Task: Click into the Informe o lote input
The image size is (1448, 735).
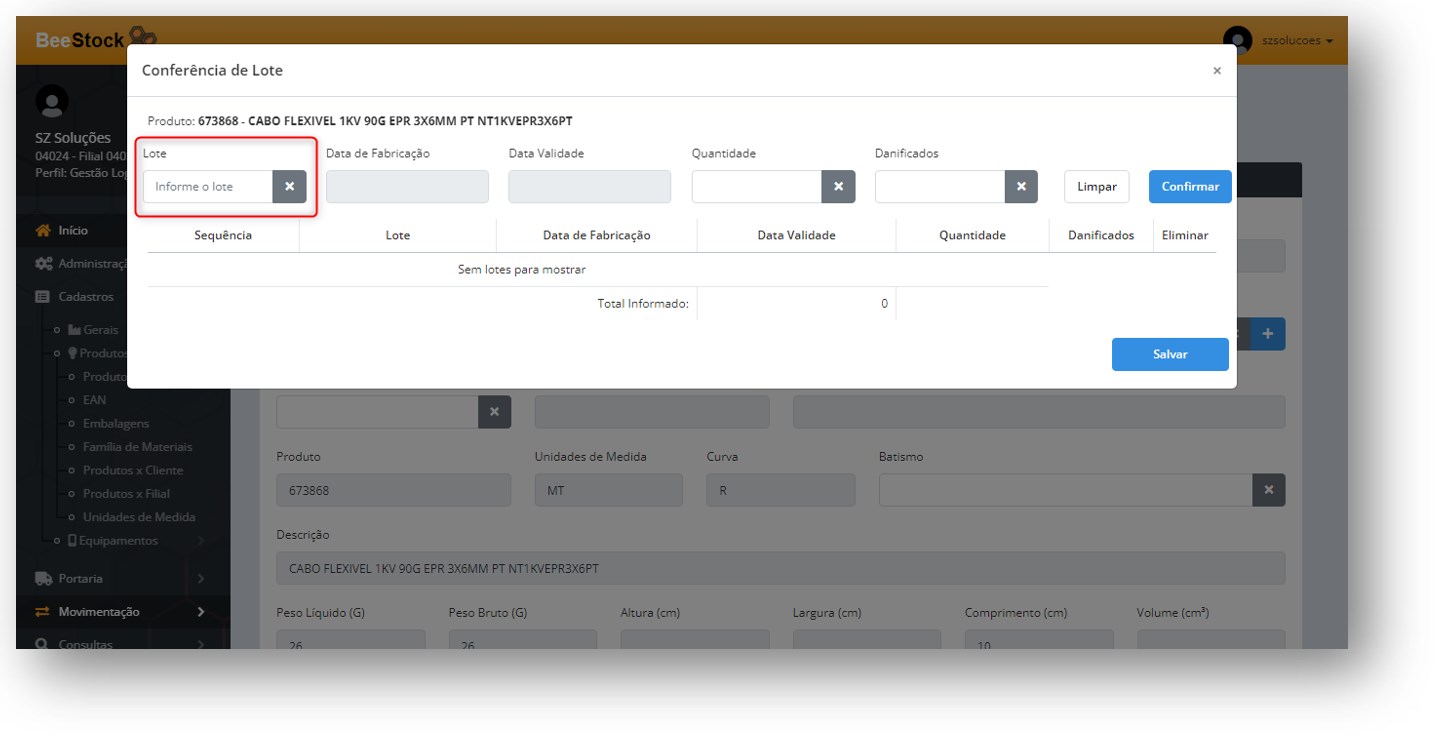Action: click(208, 187)
